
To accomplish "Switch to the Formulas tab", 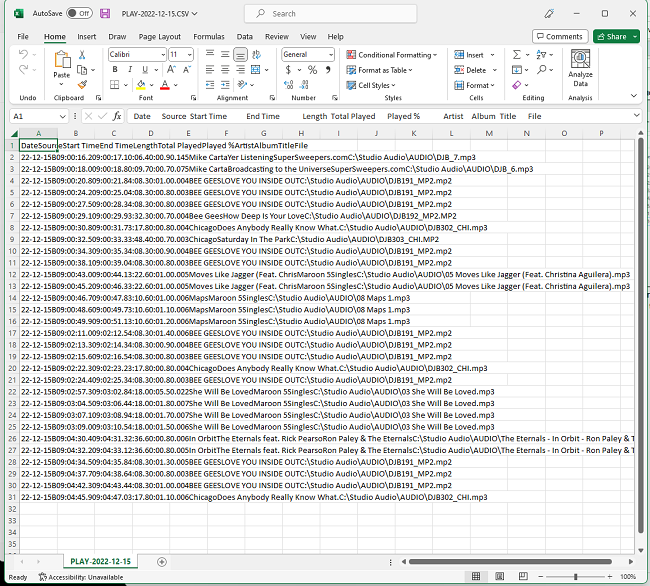I will point(209,36).
